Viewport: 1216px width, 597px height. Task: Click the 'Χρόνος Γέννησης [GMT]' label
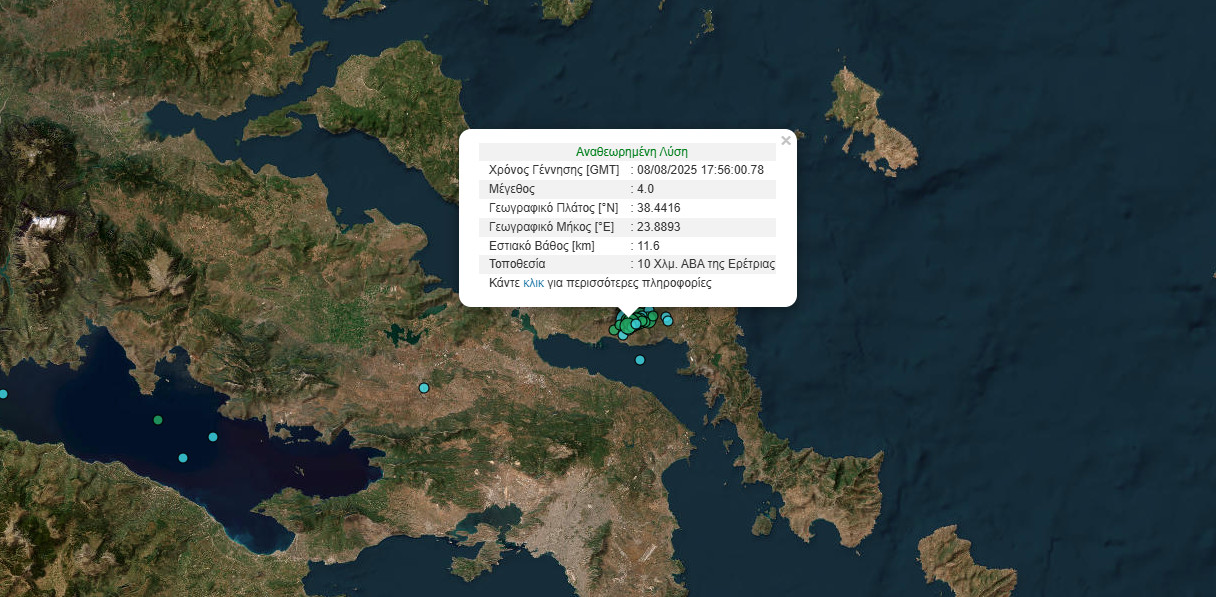553,170
